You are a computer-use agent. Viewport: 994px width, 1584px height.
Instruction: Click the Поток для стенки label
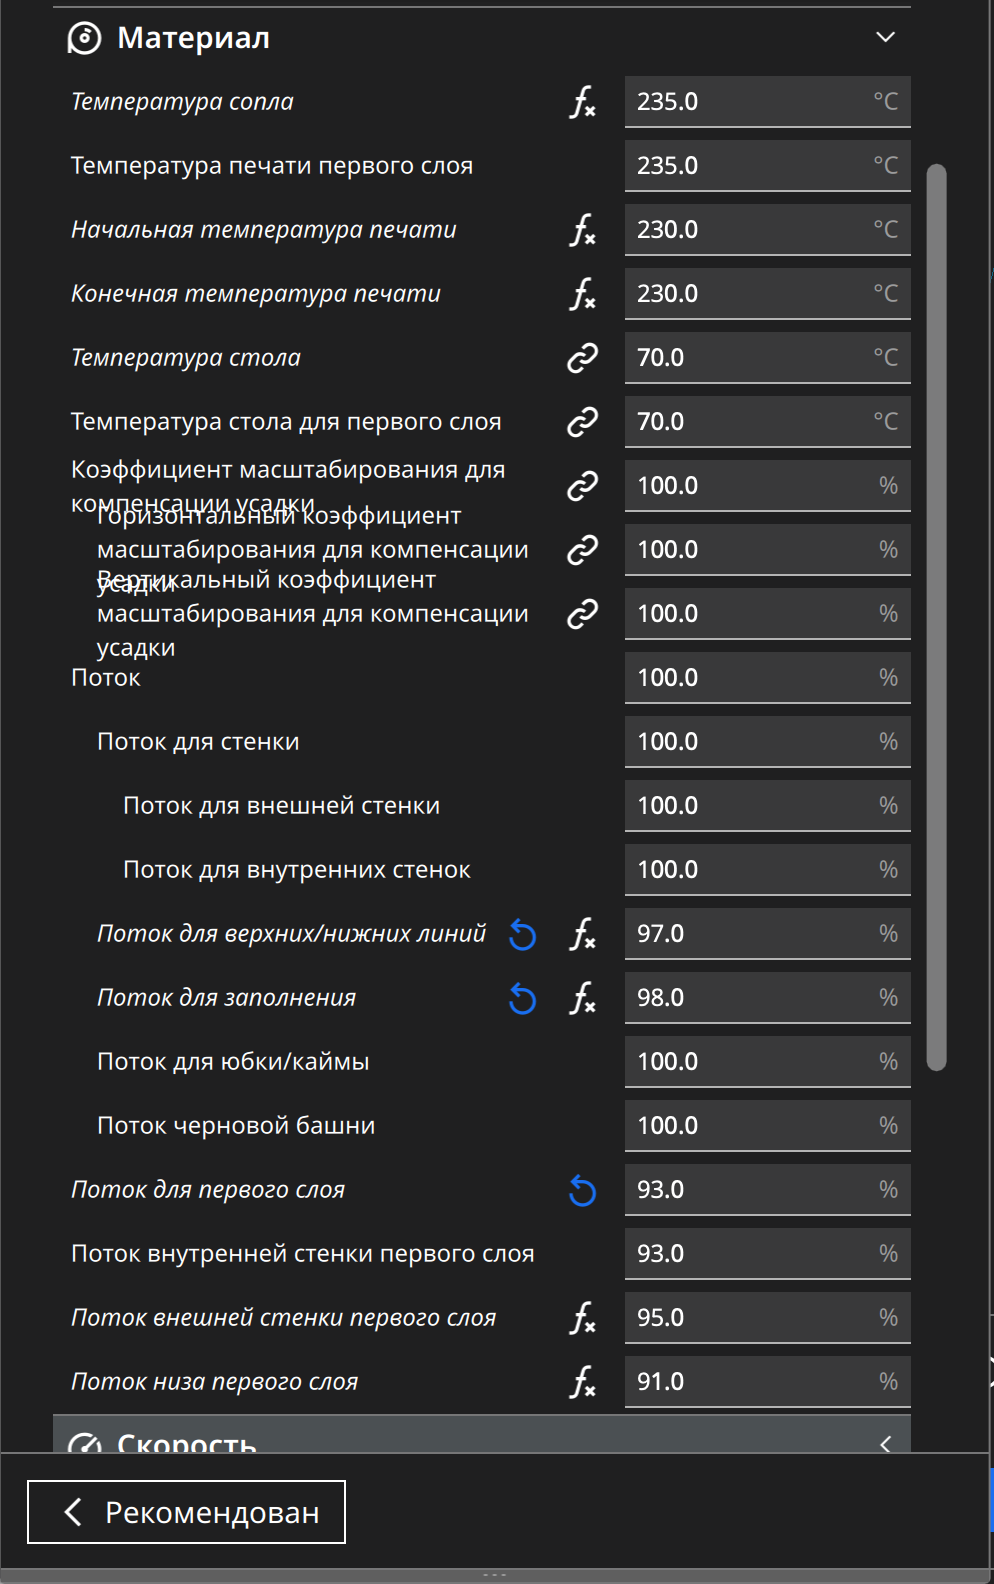tap(198, 742)
